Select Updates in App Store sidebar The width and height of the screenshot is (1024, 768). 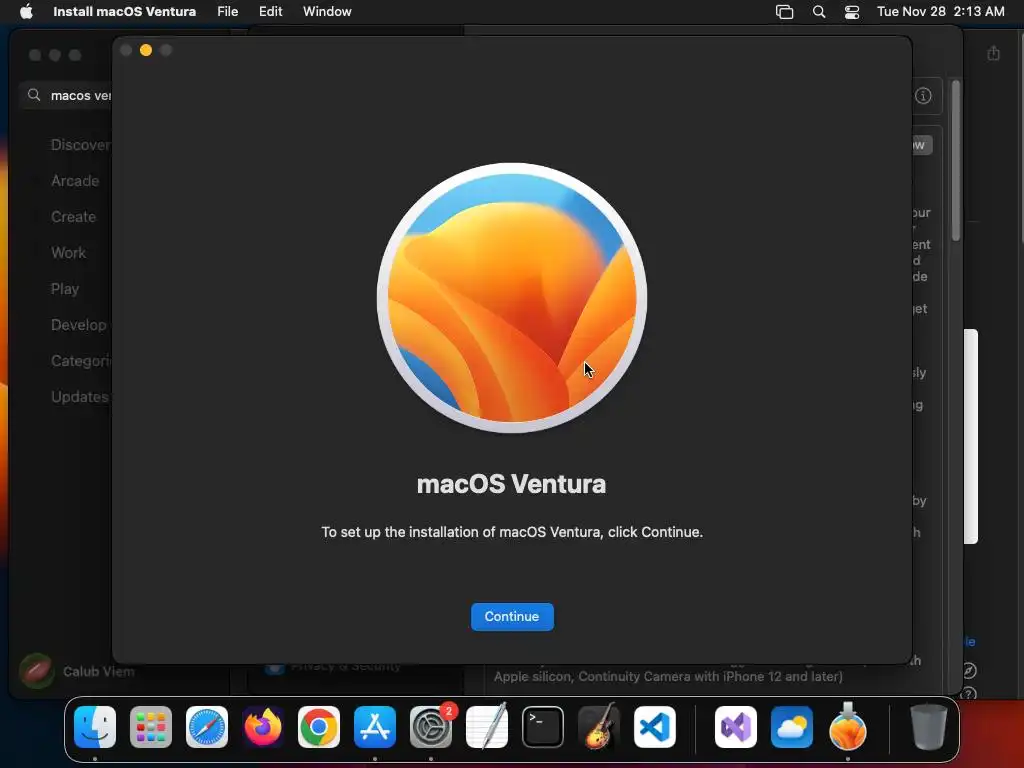80,396
